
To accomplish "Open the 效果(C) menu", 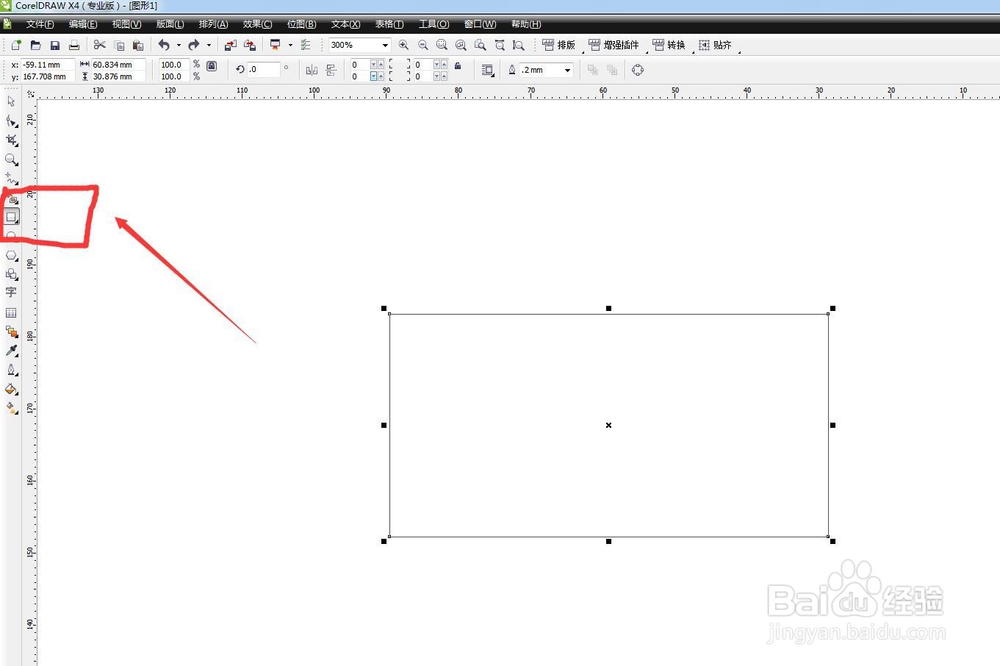I will [257, 24].
